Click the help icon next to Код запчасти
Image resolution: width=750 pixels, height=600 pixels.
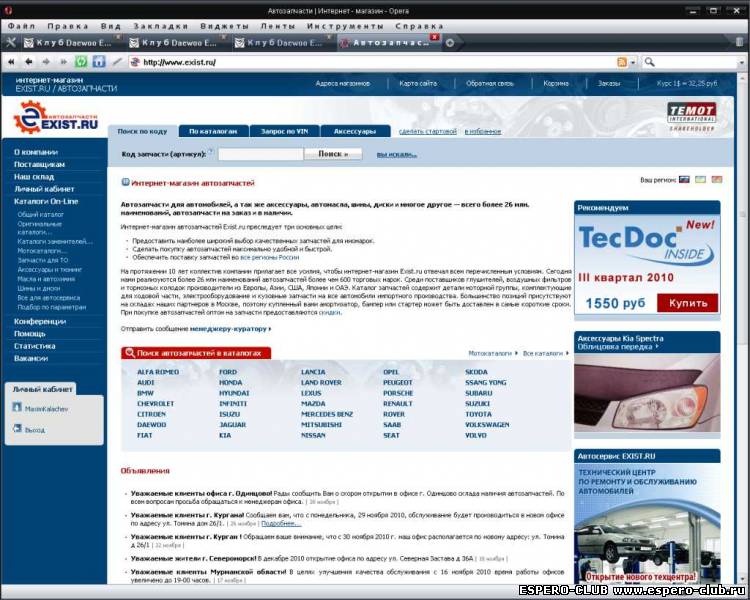pyautogui.click(x=210, y=151)
